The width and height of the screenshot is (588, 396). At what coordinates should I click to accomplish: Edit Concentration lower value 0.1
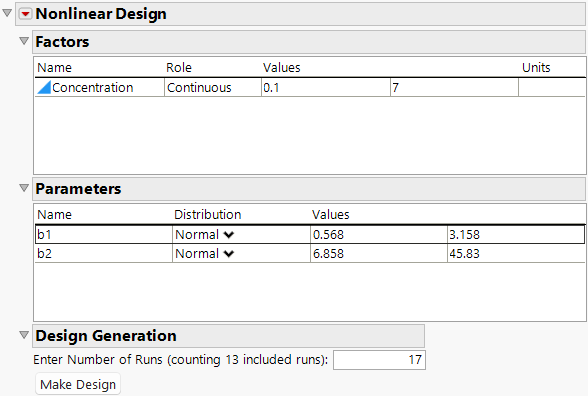tap(326, 87)
